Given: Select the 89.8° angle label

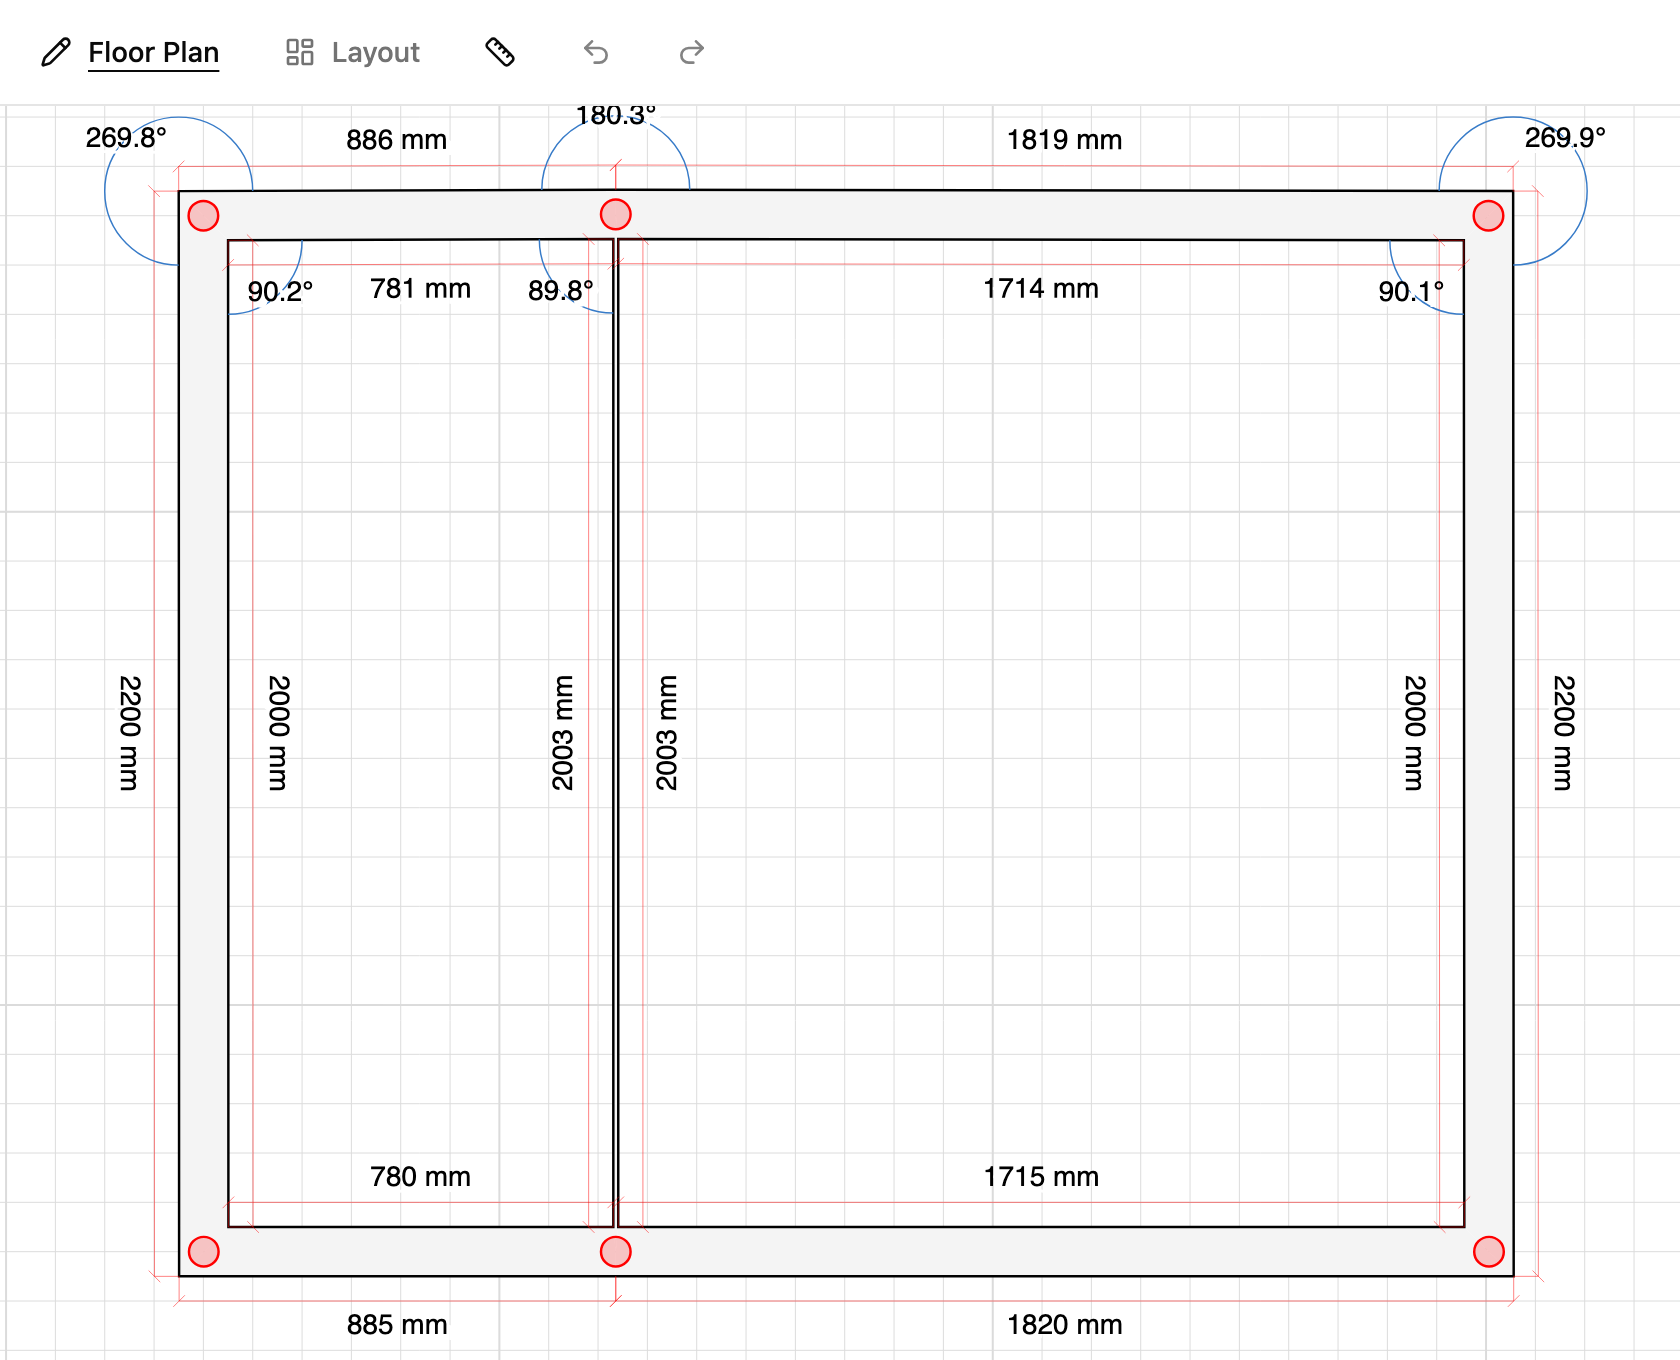Looking at the screenshot, I should 561,291.
